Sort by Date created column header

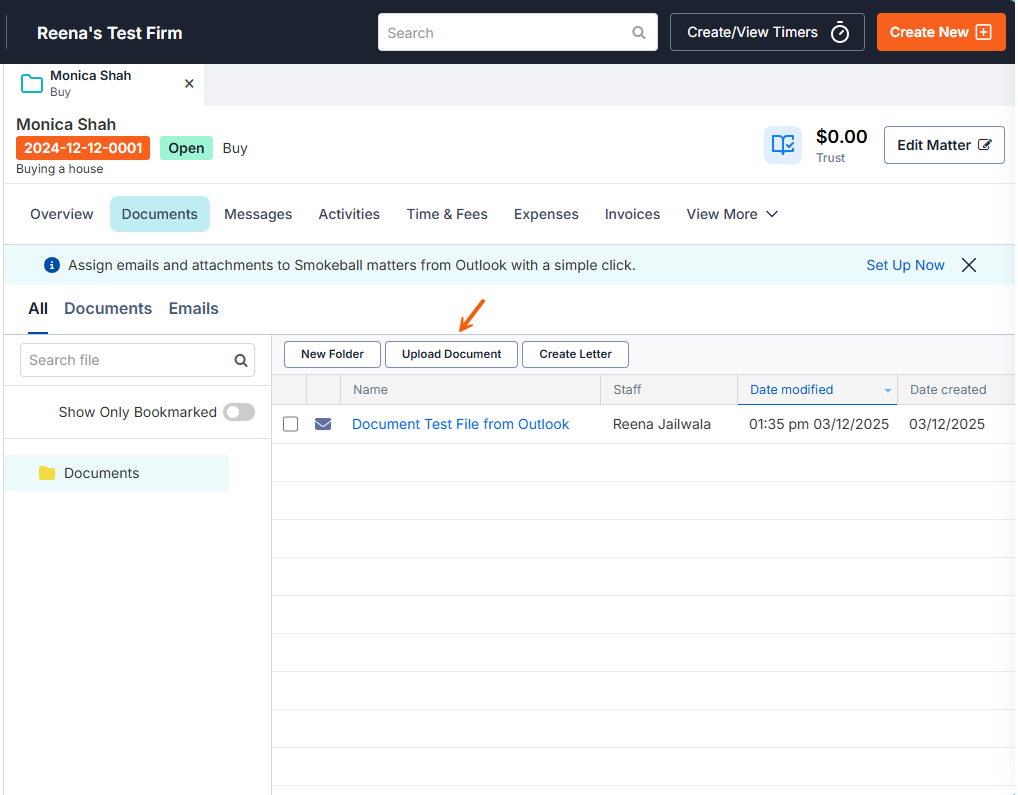pyautogui.click(x=956, y=390)
